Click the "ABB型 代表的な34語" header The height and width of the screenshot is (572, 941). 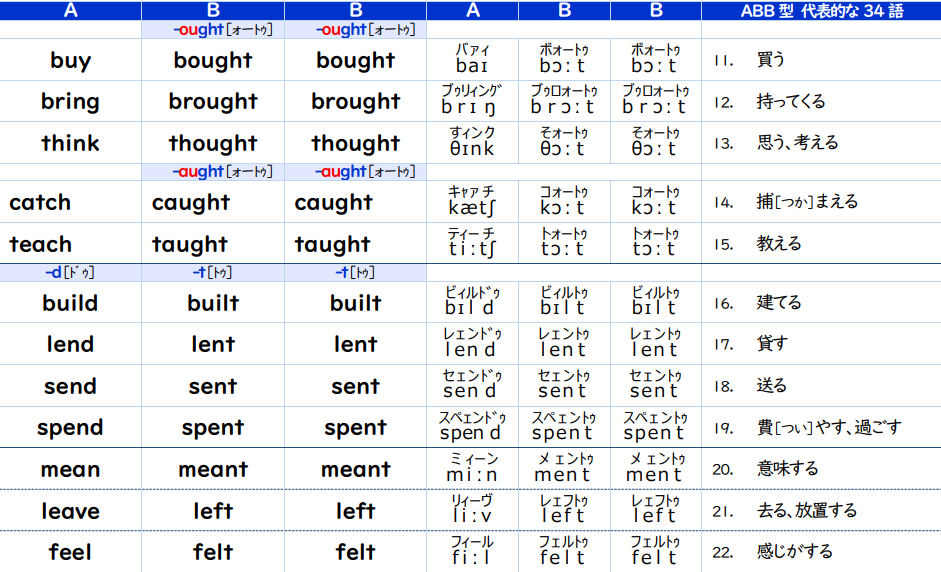coord(820,11)
